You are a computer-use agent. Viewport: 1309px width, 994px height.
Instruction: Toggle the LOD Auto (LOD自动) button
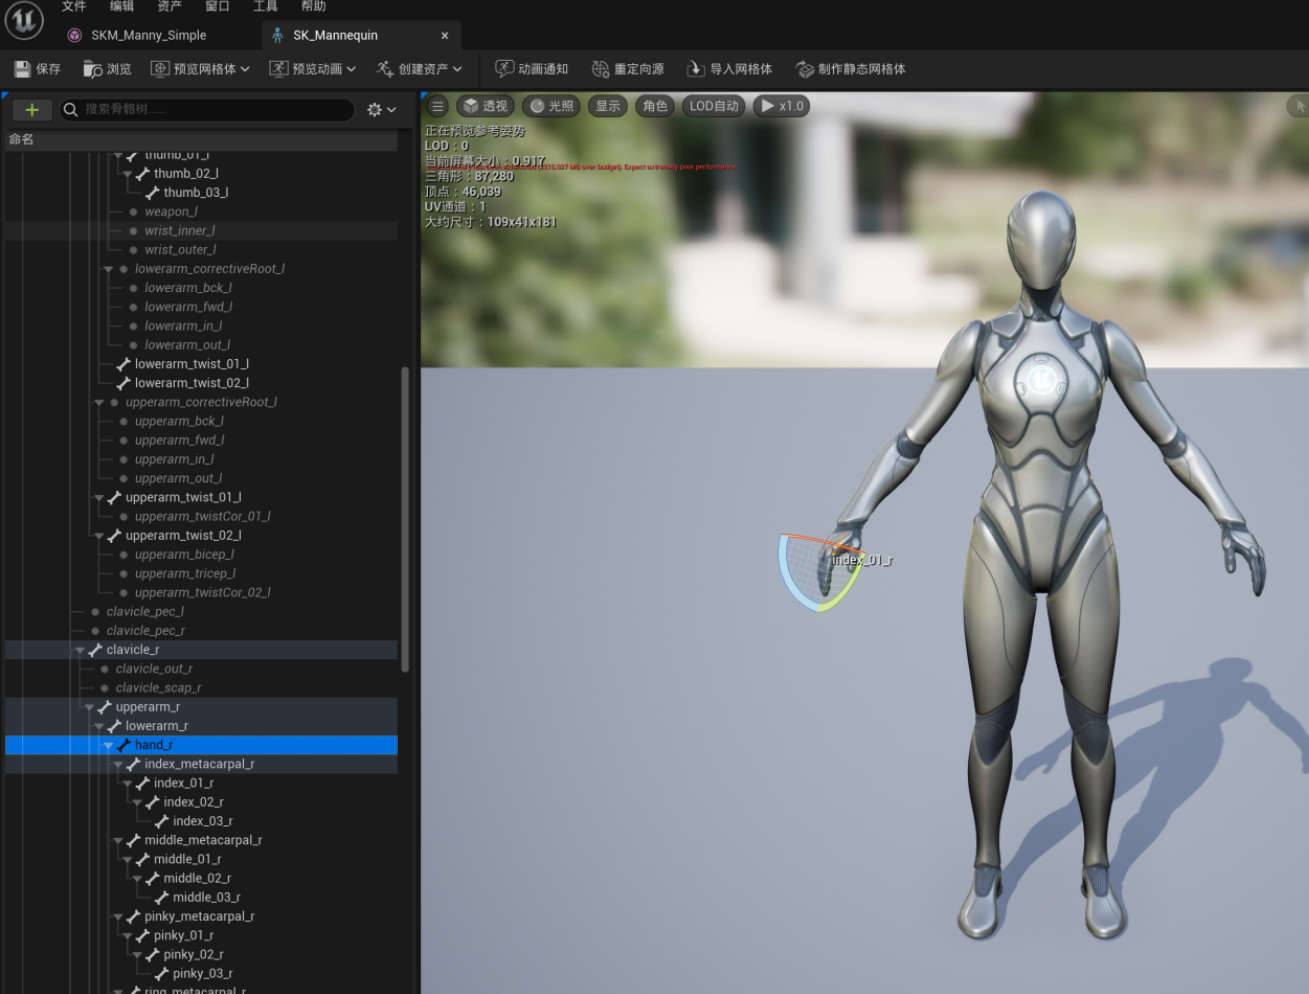(713, 106)
